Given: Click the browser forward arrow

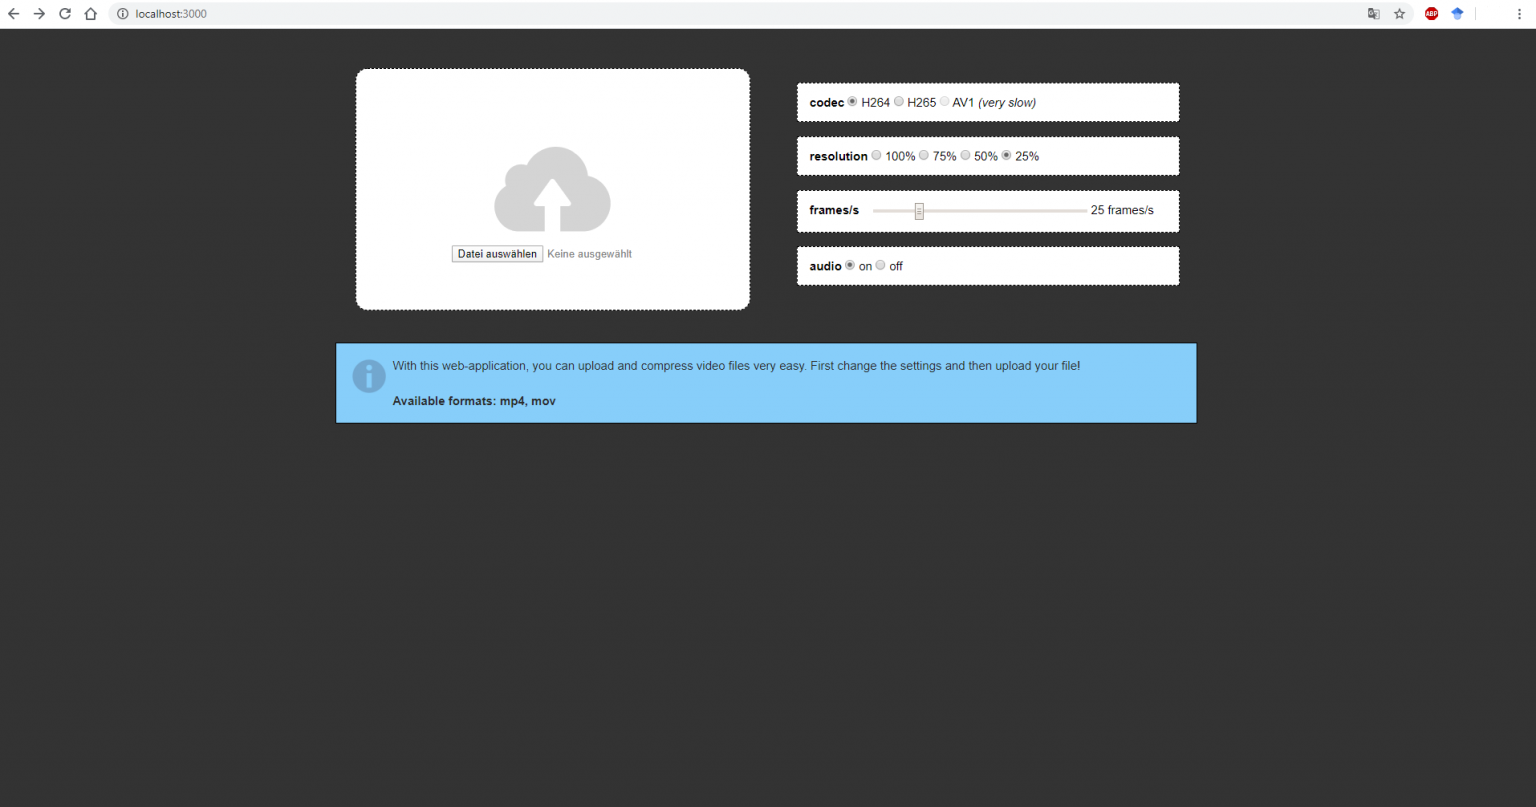Looking at the screenshot, I should tap(39, 14).
